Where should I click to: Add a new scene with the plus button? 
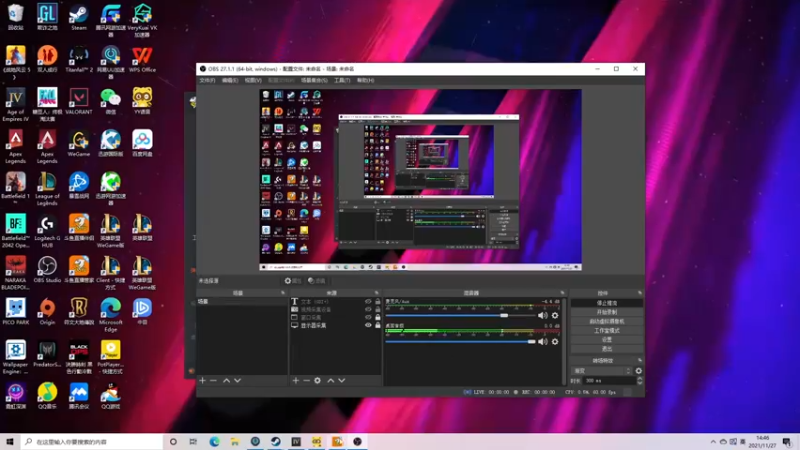pos(203,381)
